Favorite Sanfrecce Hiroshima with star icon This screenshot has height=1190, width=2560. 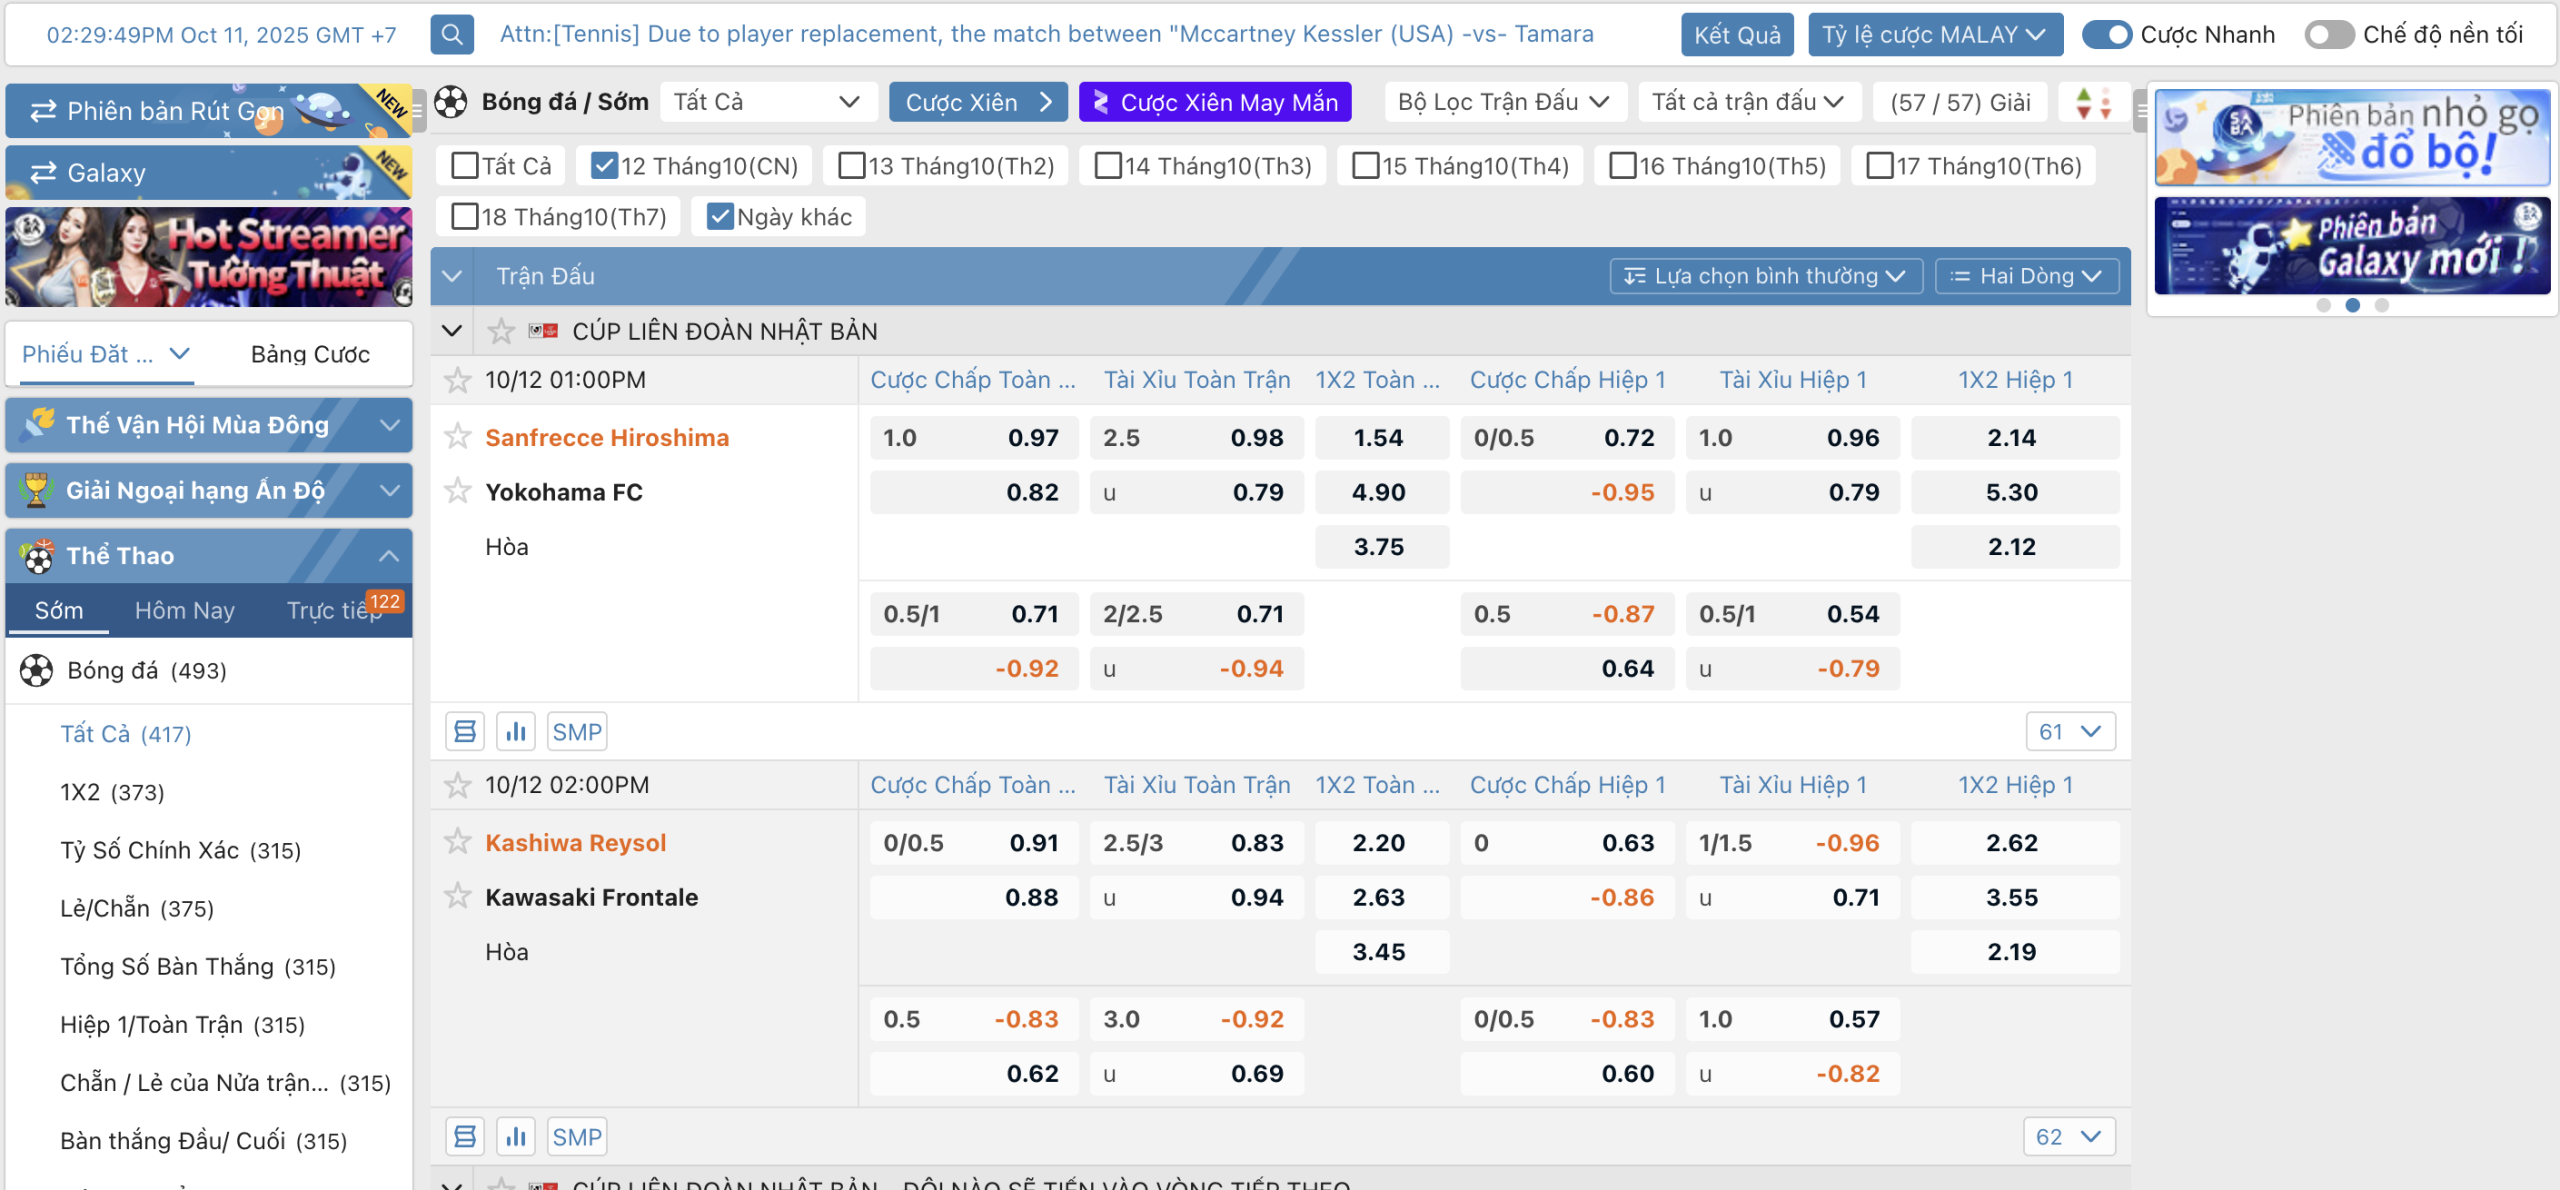(x=458, y=437)
